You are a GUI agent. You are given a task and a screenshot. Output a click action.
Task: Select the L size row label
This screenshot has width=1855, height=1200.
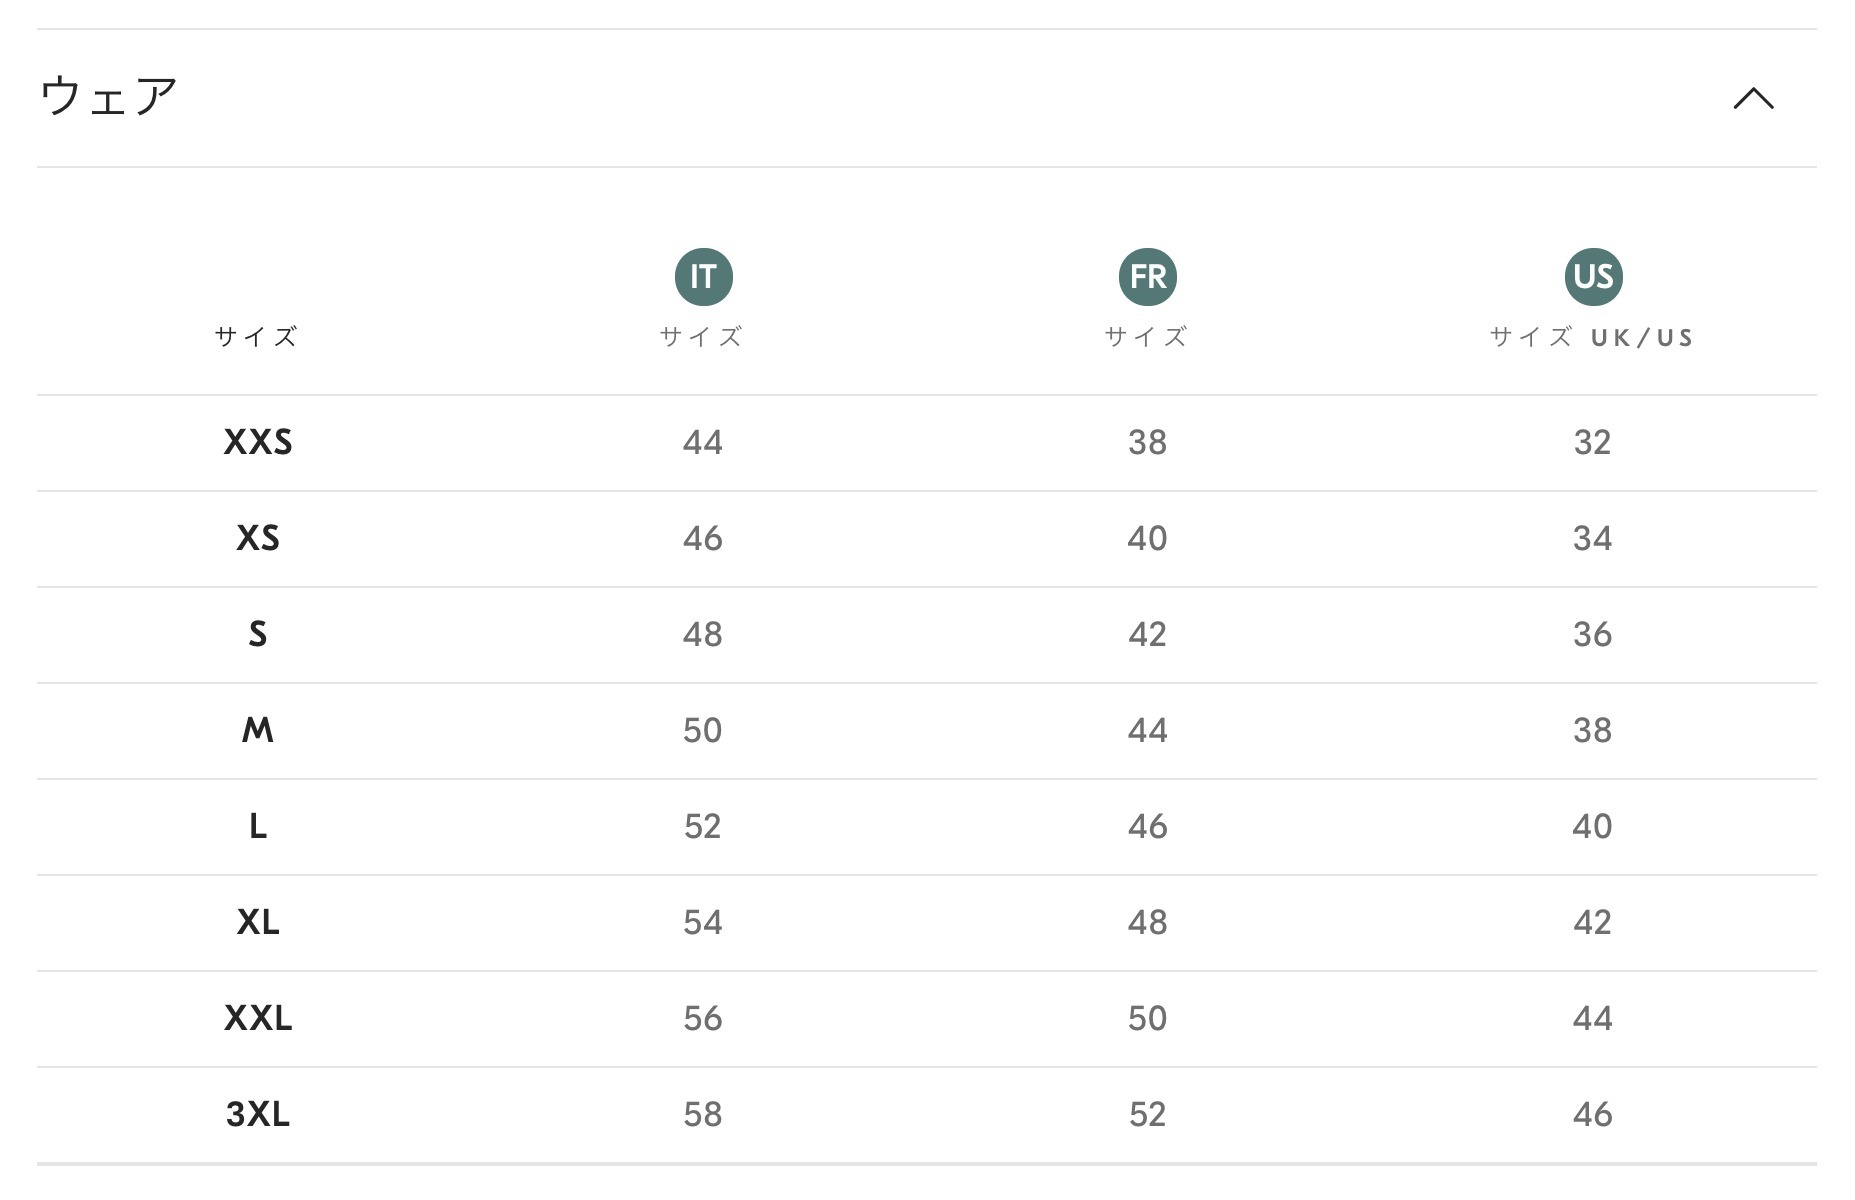point(258,826)
